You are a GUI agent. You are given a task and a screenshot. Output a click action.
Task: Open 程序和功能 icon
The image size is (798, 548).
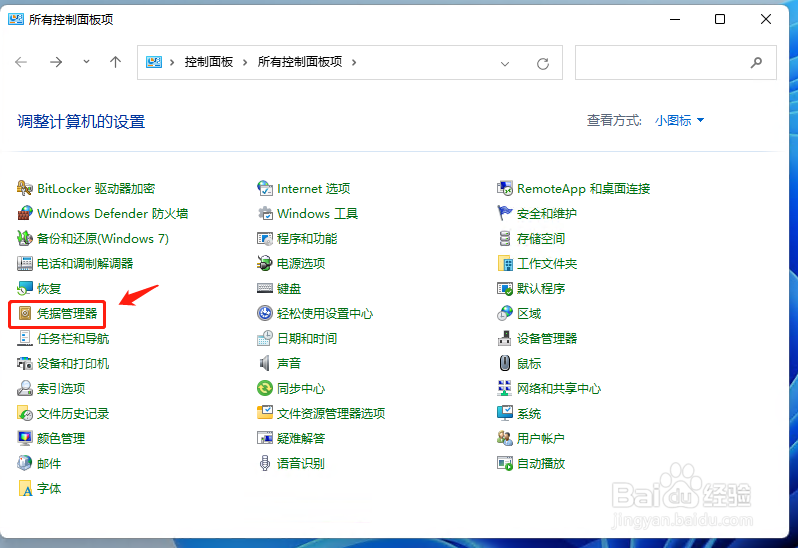(265, 238)
